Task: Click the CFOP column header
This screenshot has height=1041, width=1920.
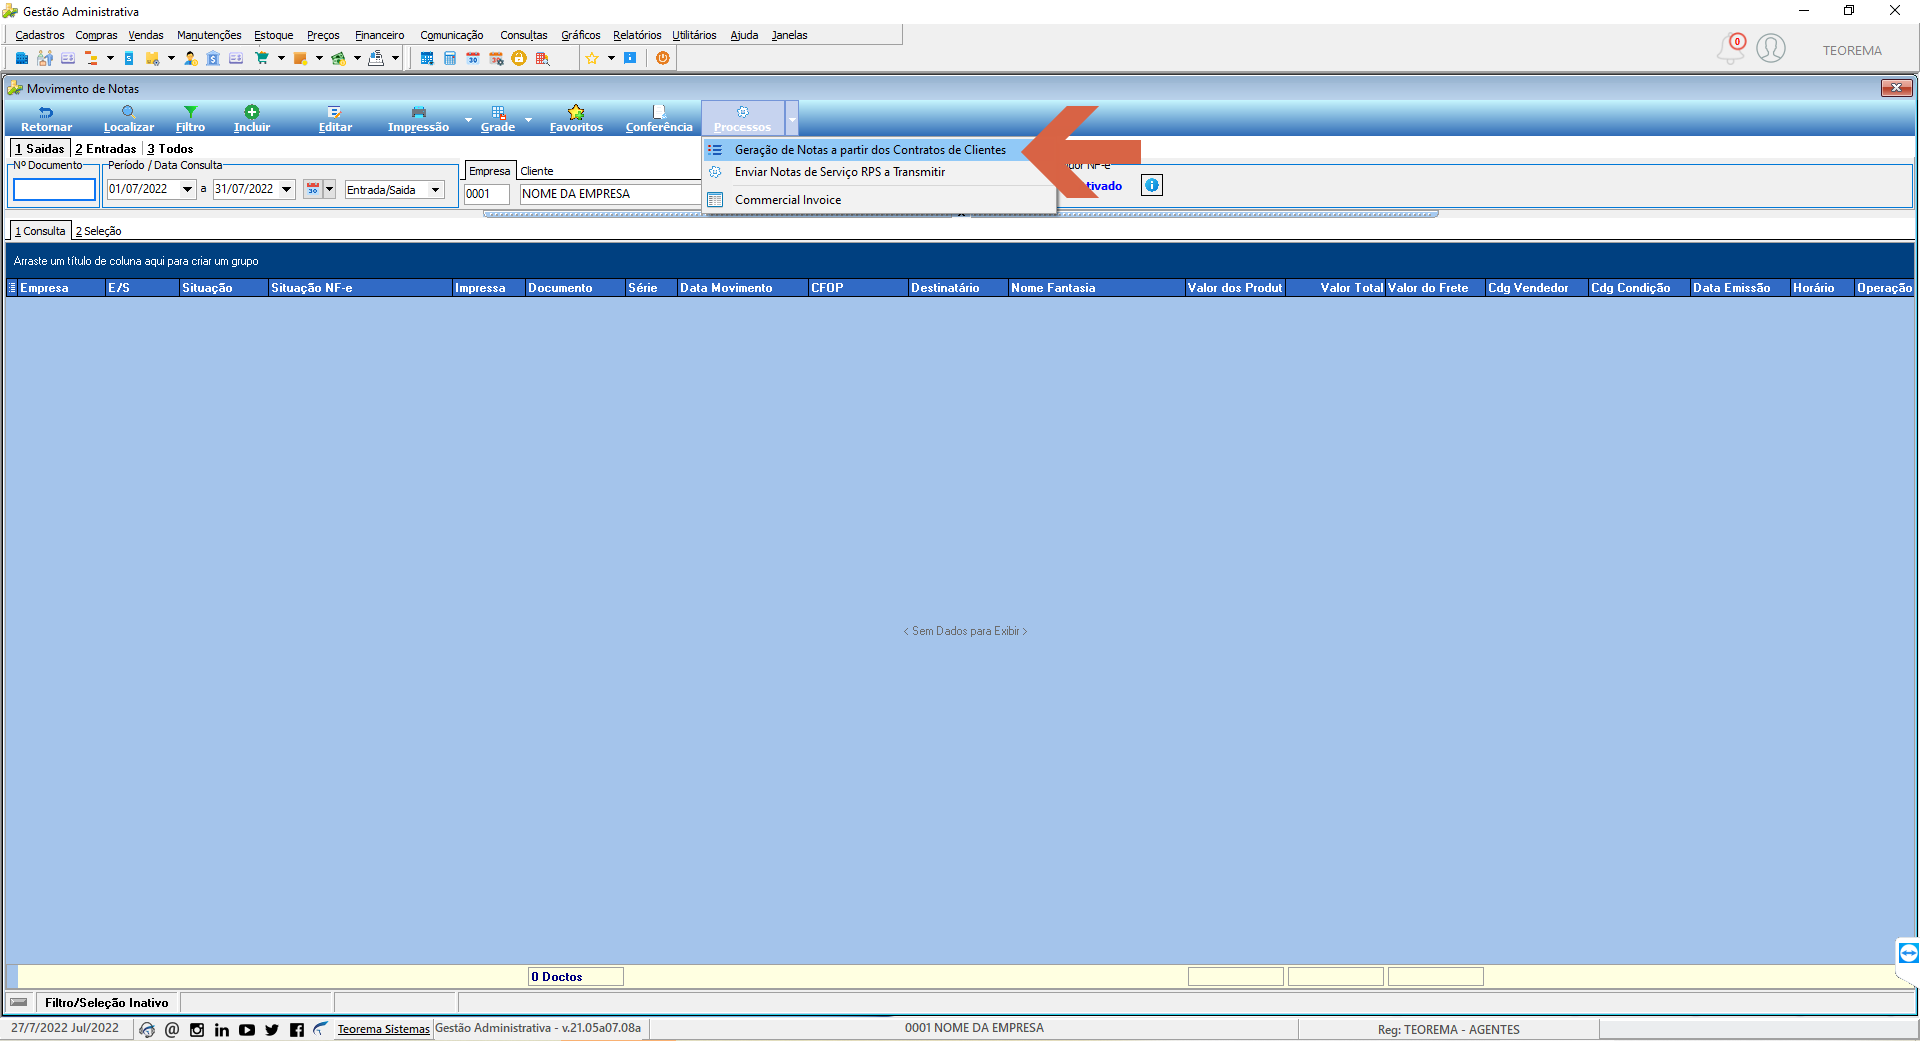Action: pos(858,288)
